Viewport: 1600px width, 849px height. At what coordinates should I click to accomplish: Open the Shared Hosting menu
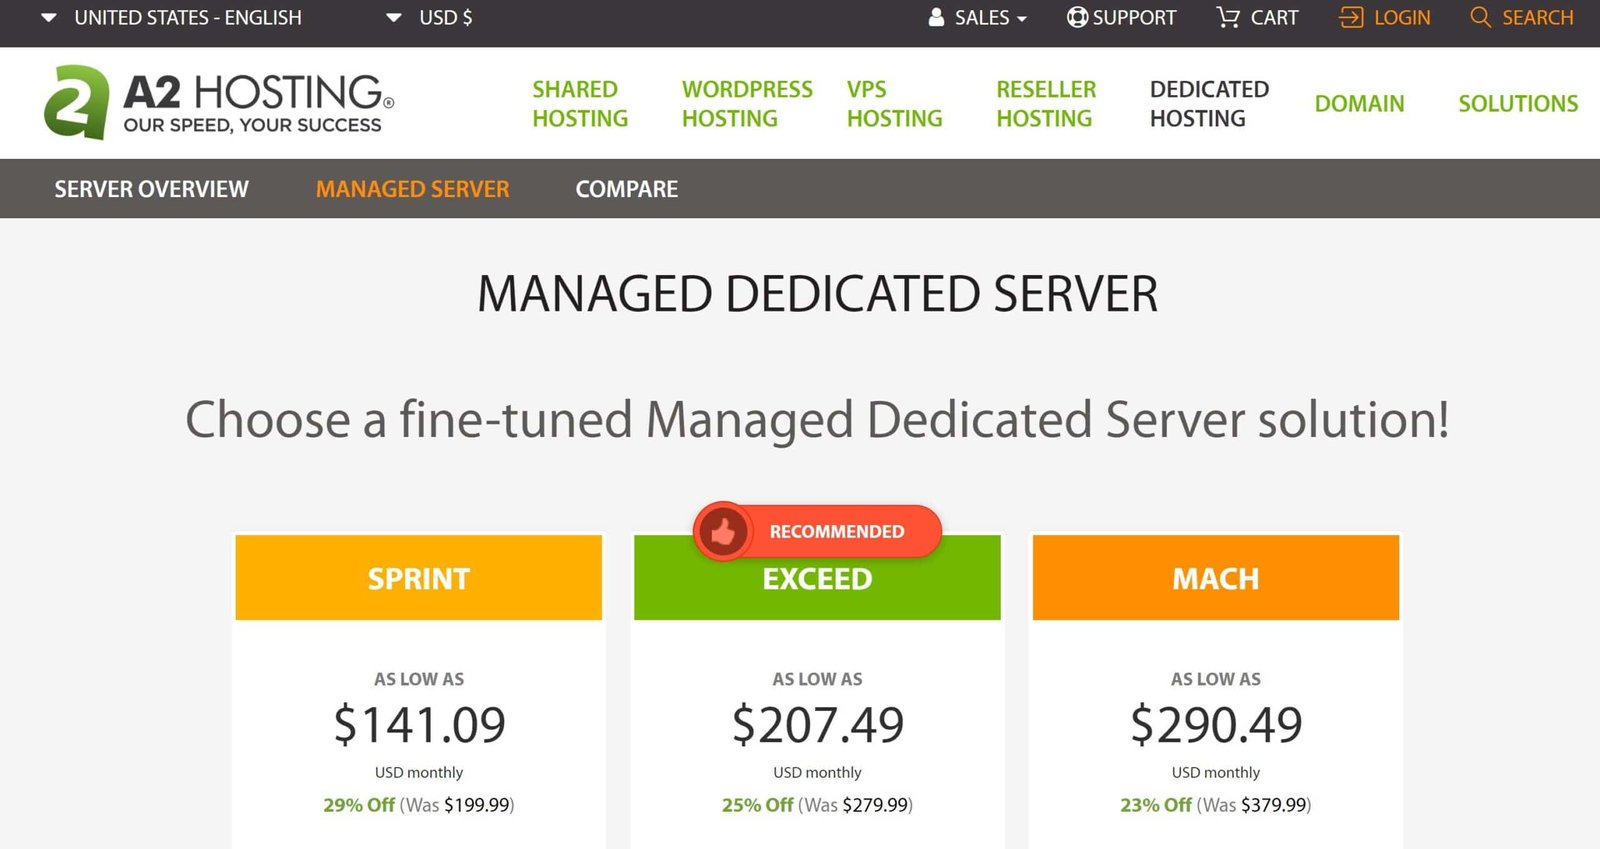pyautogui.click(x=580, y=103)
